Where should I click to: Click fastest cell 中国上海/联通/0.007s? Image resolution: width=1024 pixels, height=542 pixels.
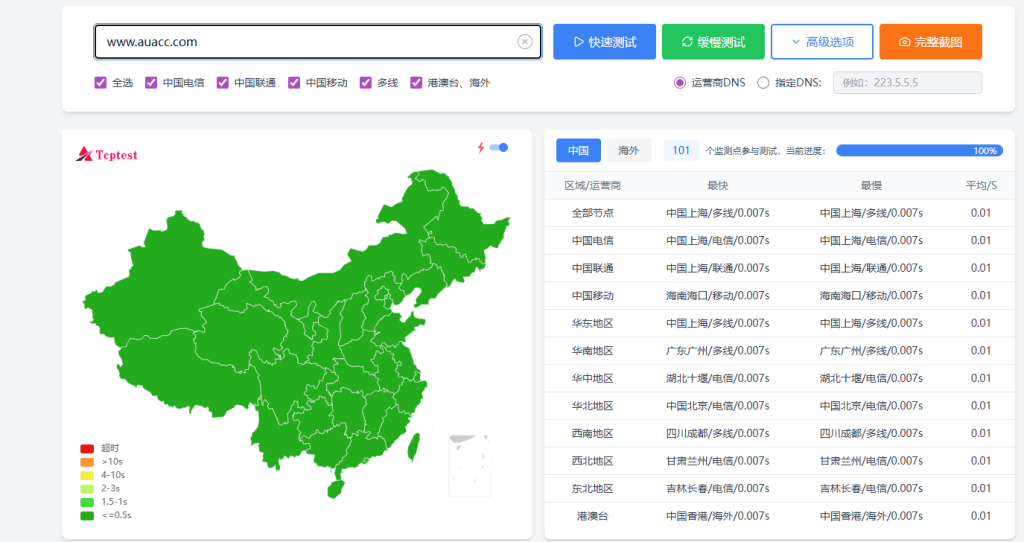[718, 268]
